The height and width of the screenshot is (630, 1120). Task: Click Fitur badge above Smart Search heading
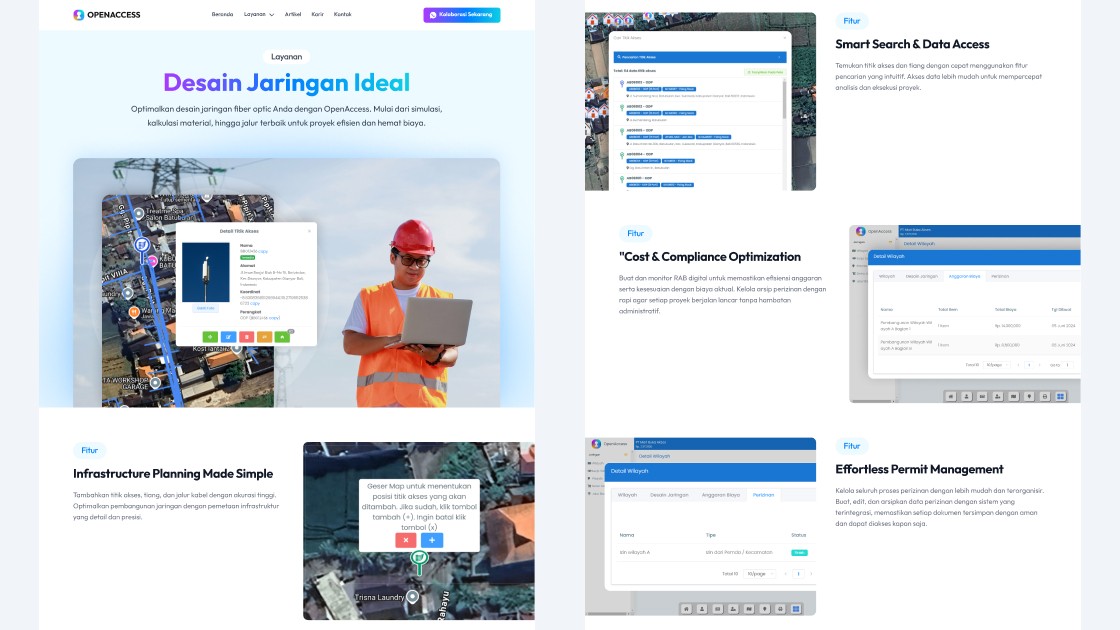coord(851,21)
